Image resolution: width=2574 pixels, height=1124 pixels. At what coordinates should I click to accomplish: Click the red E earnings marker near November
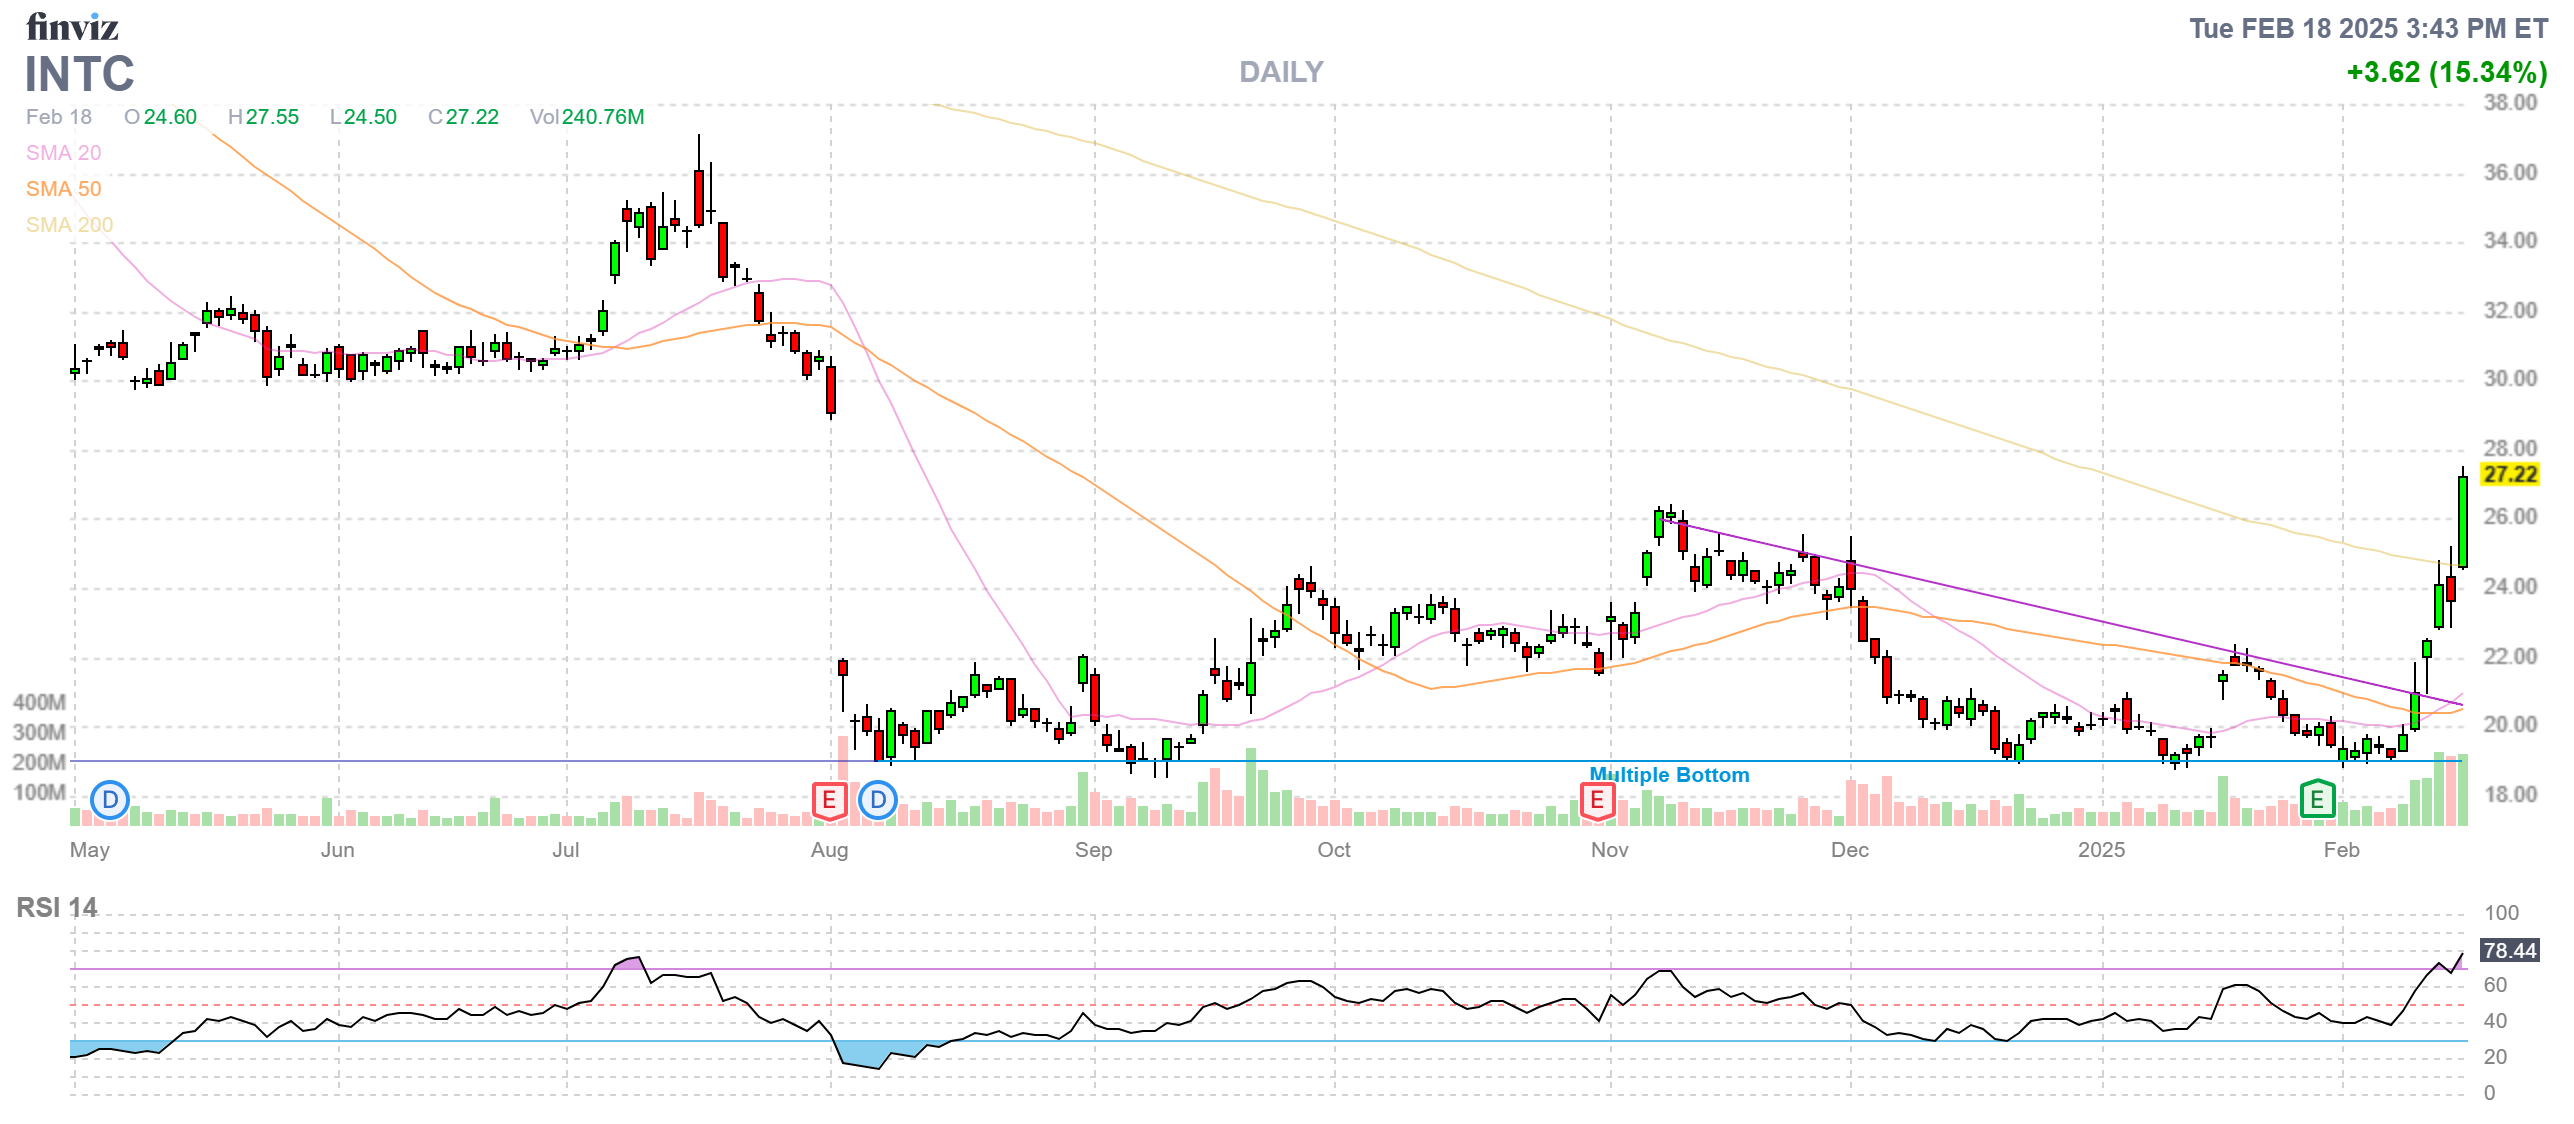1597,800
